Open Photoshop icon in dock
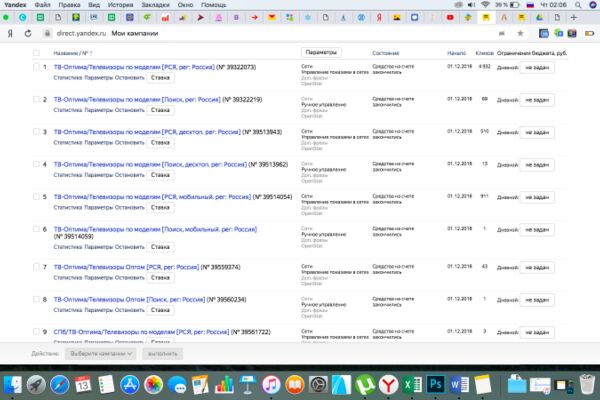 [435, 384]
